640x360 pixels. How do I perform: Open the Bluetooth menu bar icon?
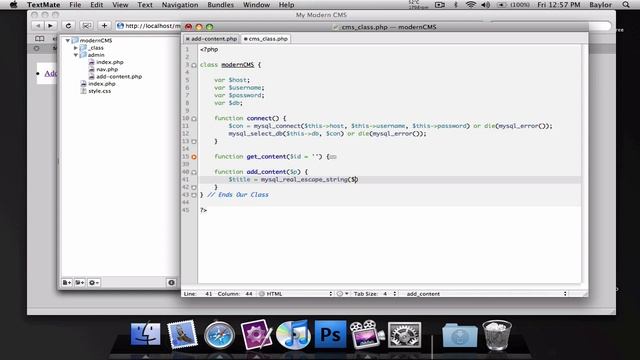456,5
